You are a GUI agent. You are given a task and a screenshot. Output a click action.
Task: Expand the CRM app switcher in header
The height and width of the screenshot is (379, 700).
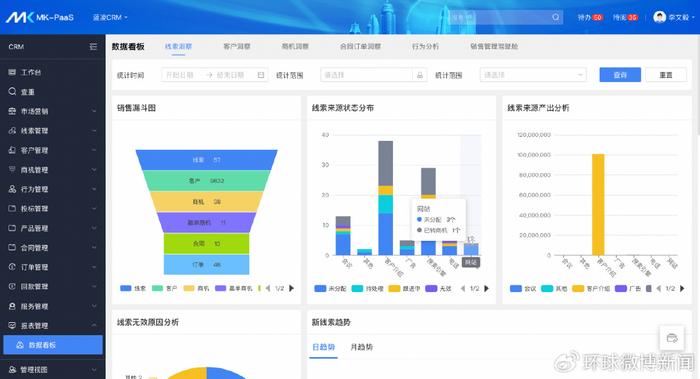[110, 17]
